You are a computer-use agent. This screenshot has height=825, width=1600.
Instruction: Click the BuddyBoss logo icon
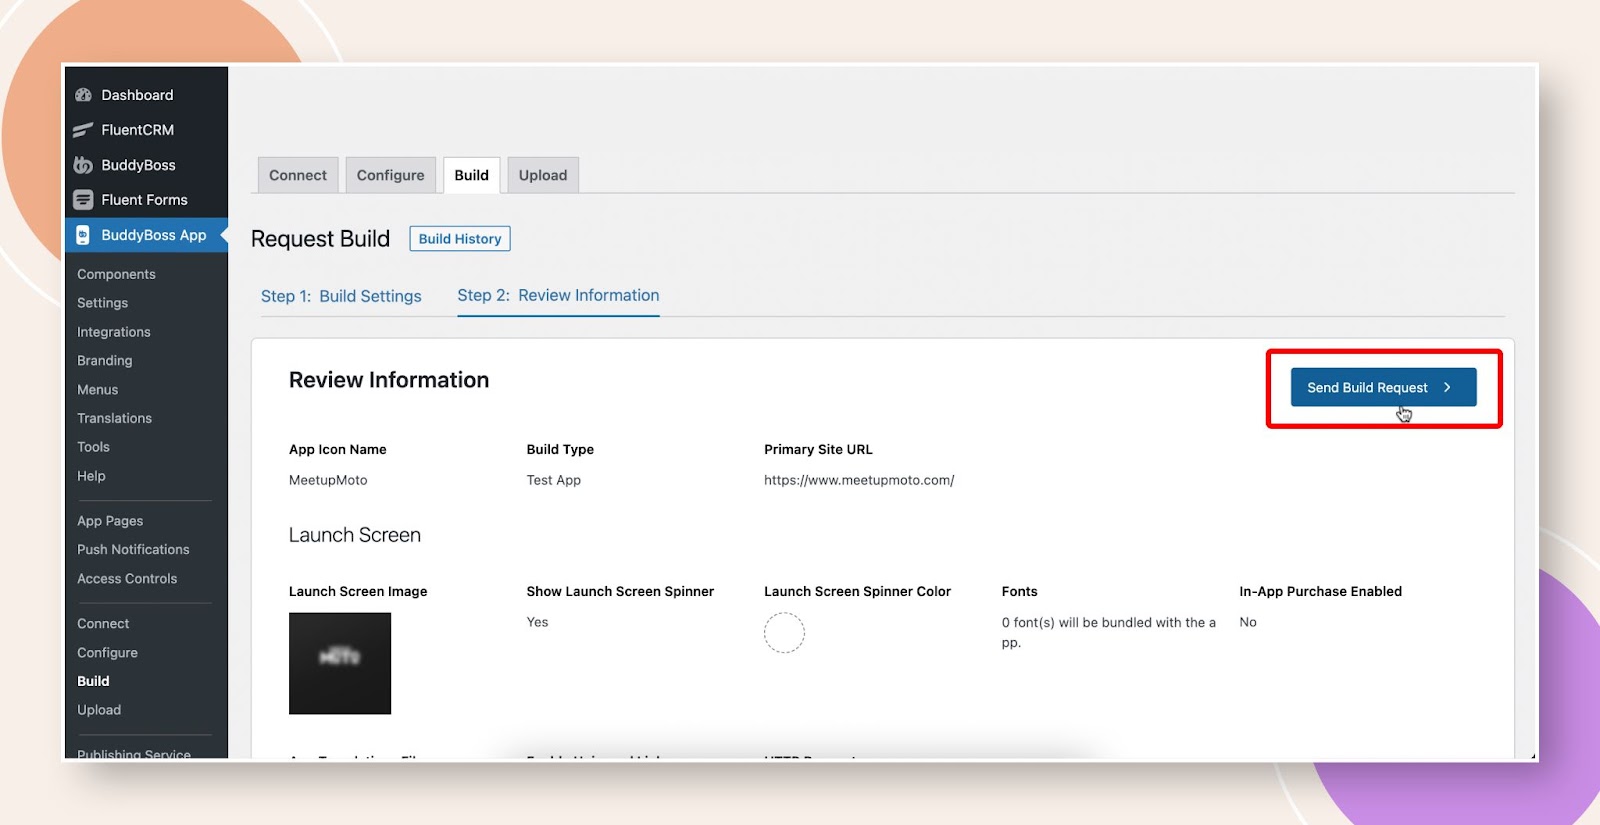click(84, 165)
